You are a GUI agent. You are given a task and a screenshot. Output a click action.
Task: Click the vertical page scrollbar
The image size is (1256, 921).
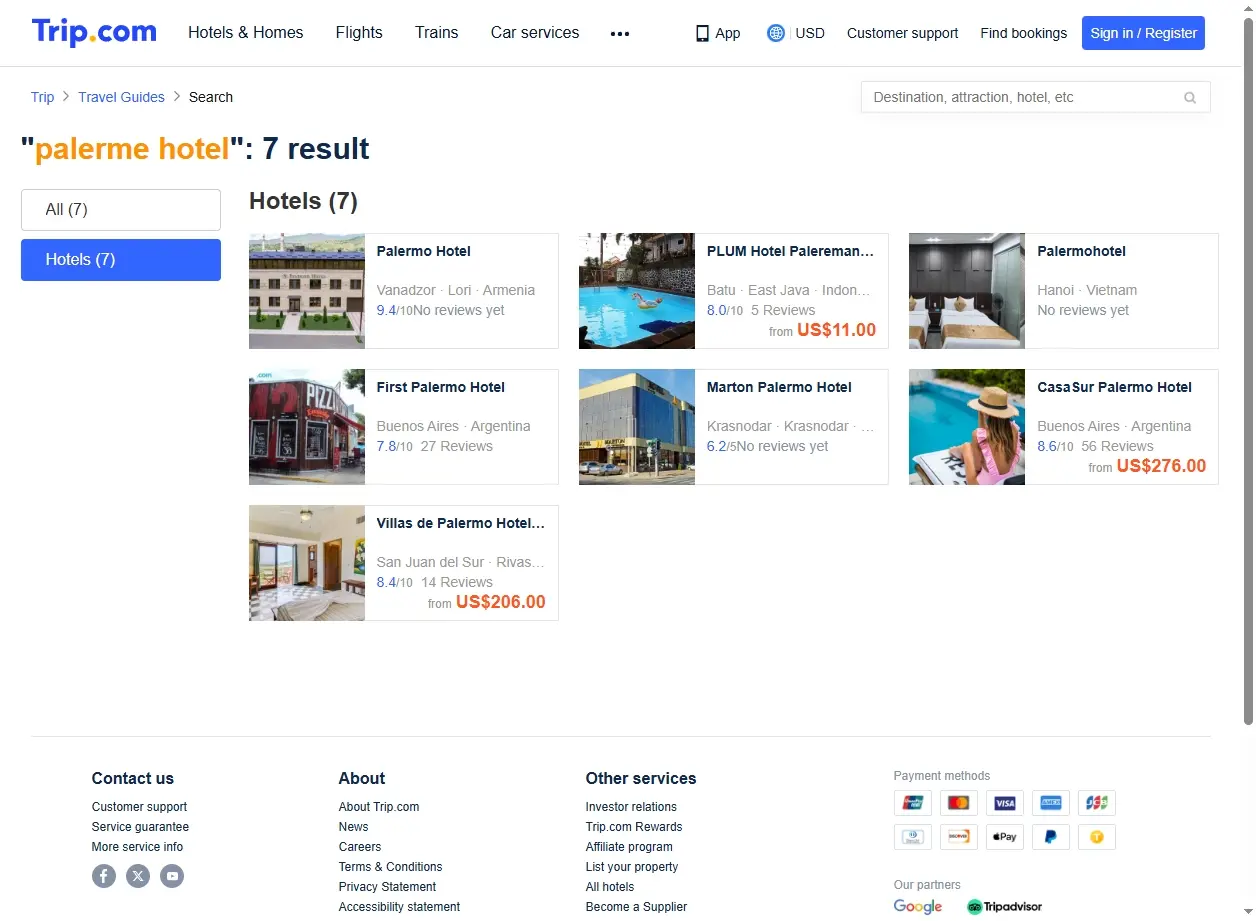pos(1248,370)
